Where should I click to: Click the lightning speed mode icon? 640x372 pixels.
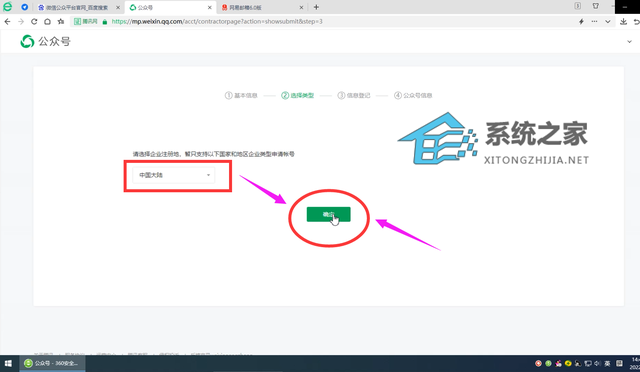click(x=581, y=22)
